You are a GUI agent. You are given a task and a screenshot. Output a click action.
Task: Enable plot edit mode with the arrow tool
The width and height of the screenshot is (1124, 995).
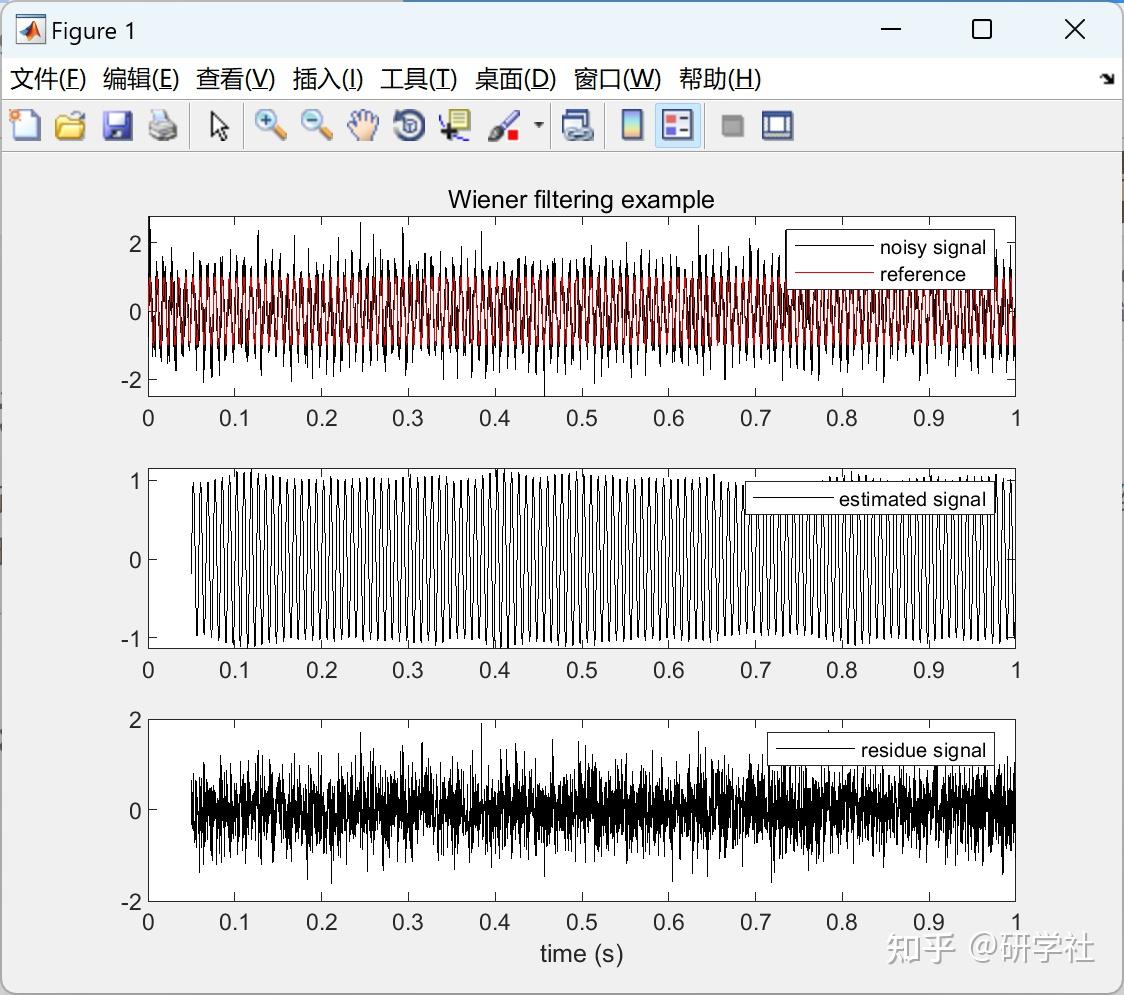point(217,125)
